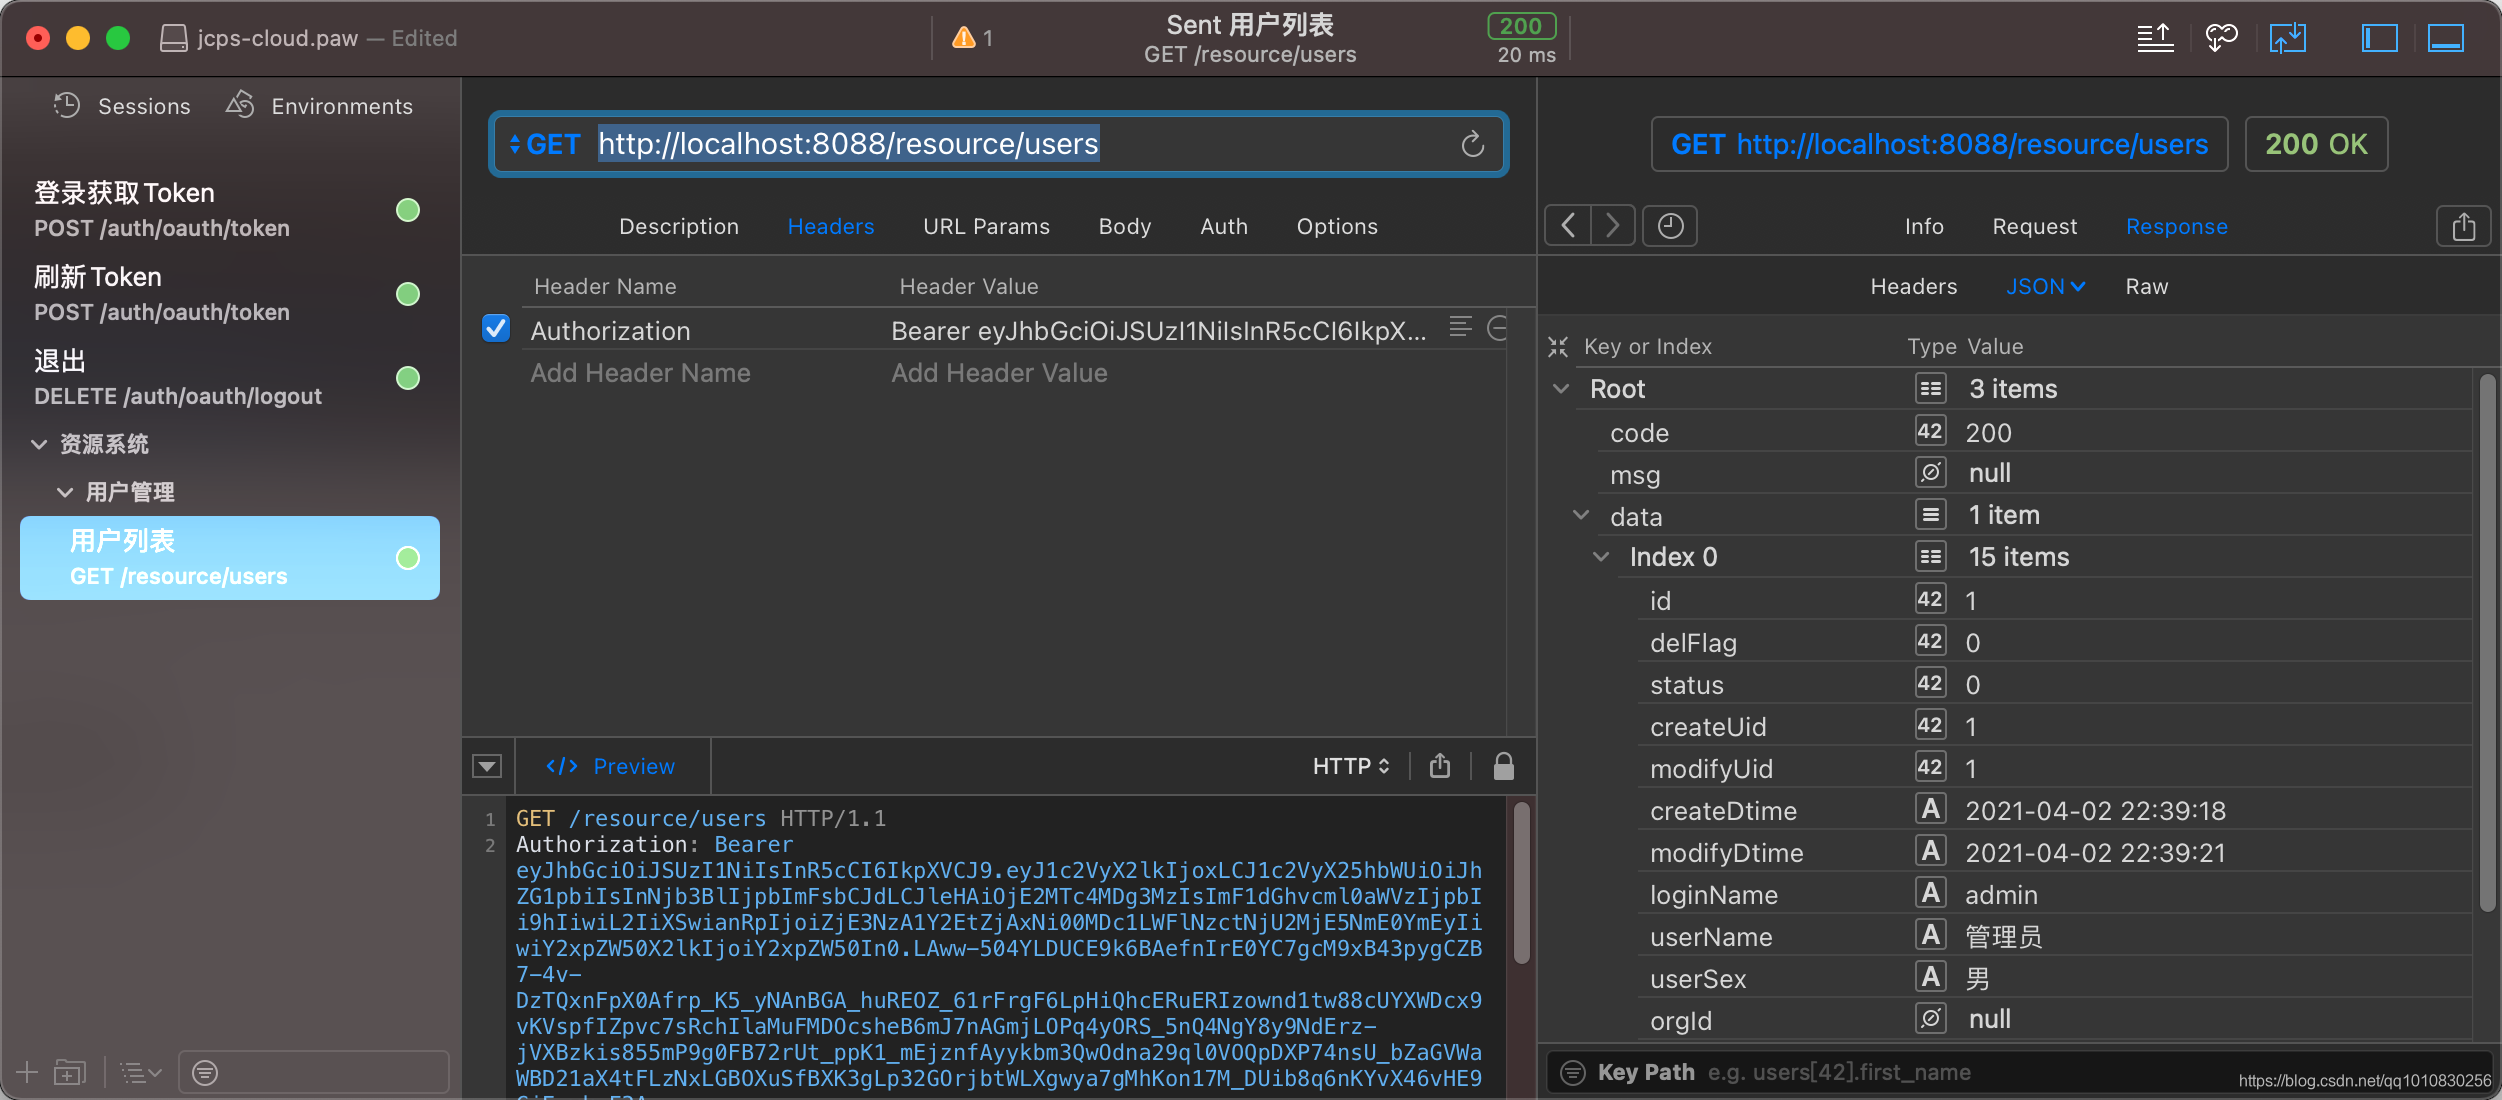Click the previous response back arrow

tap(1568, 226)
